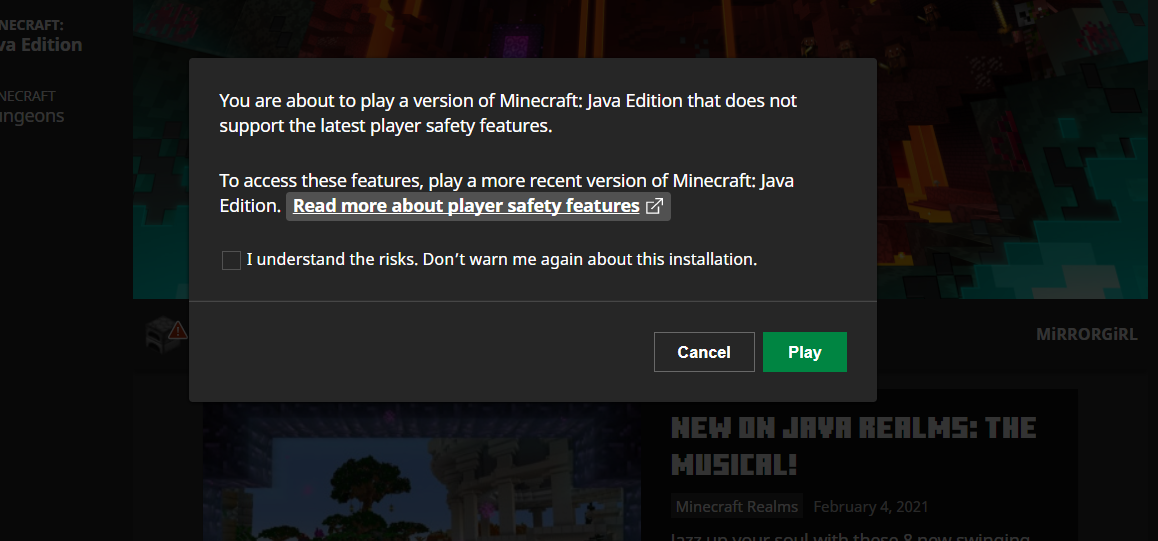This screenshot has width=1158, height=541.
Task: Click the MiRRORGiRL account name
Action: click(x=1086, y=334)
